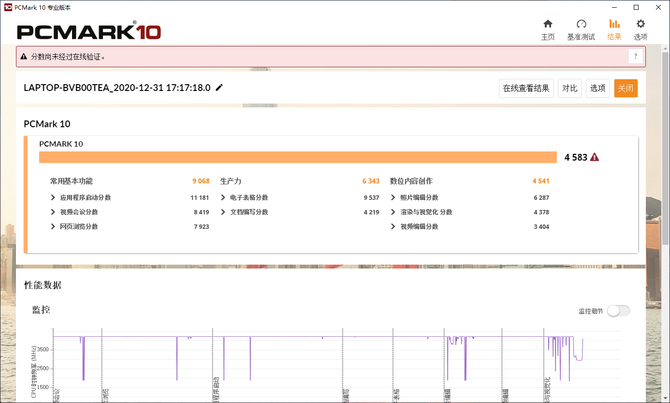Screen dimensions: 670x403
Task: Click the orange 关闭 (close) button
Action: pyautogui.click(x=626, y=88)
